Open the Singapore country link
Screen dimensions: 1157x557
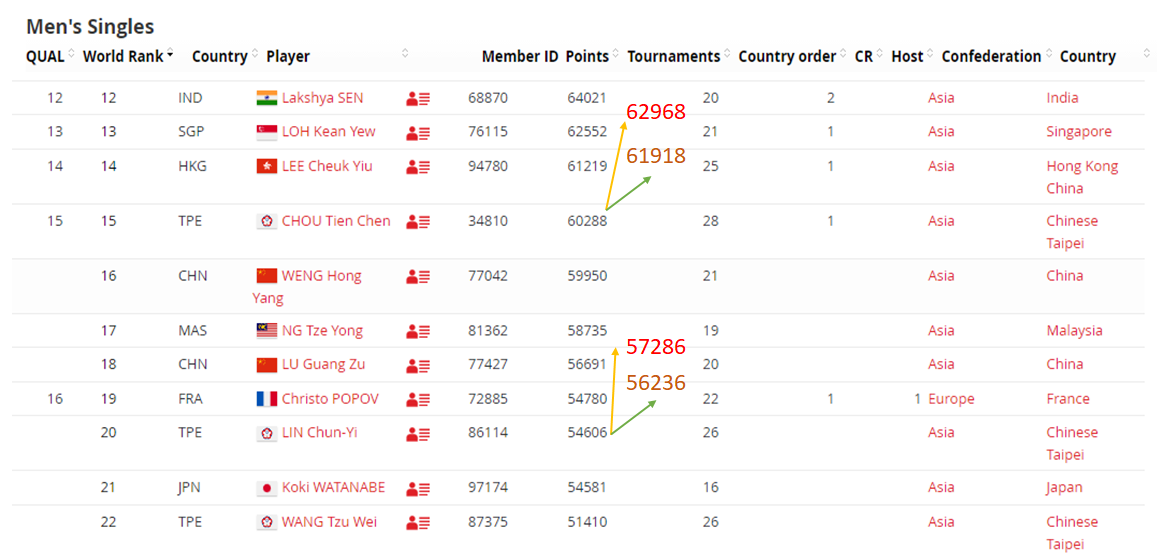point(1079,132)
